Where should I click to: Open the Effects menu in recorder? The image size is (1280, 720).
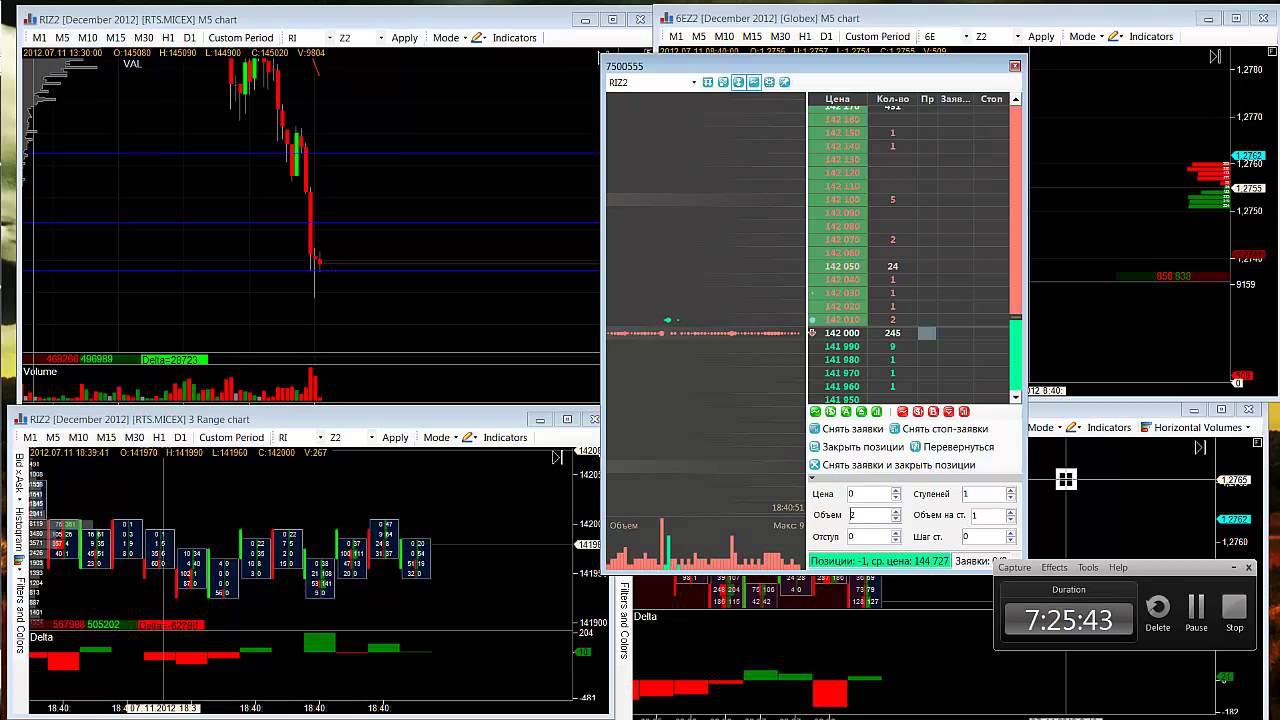point(1054,567)
